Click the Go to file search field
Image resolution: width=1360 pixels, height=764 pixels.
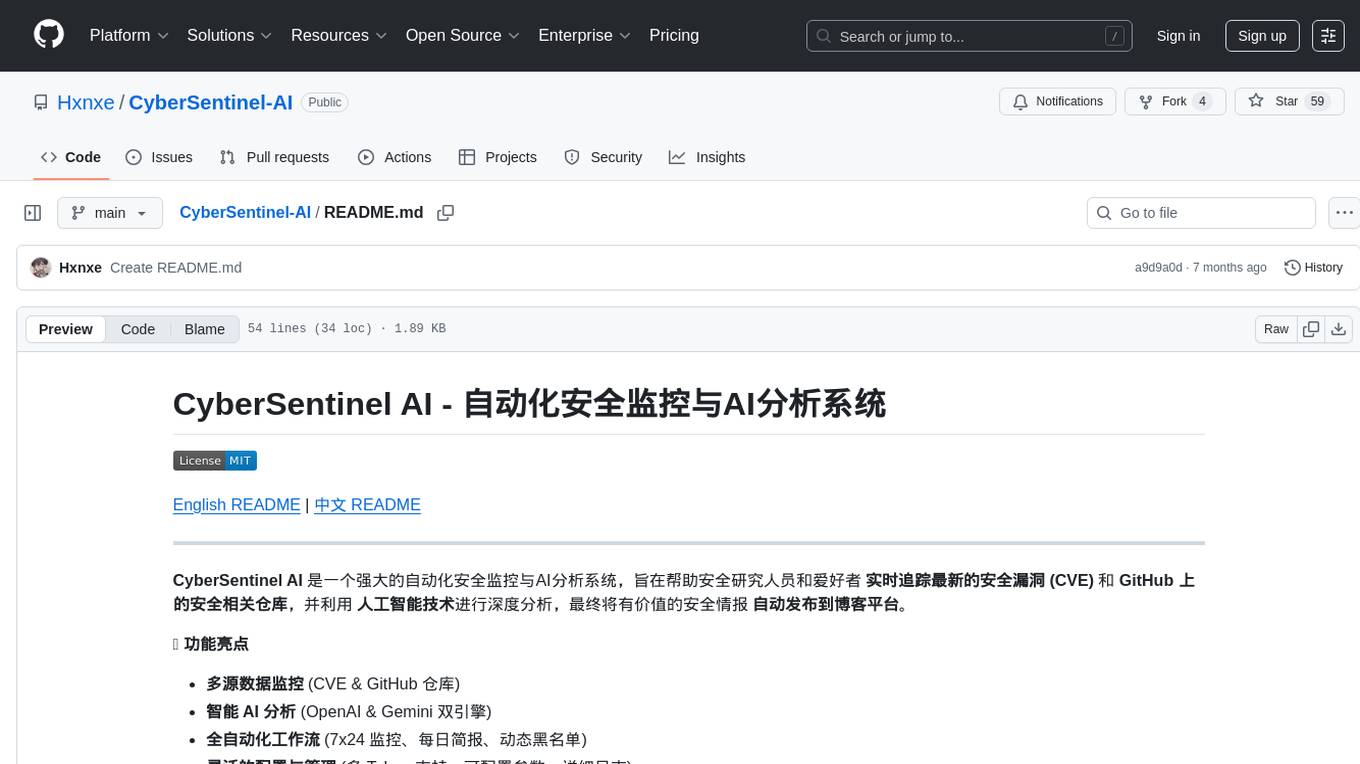pyautogui.click(x=1201, y=213)
